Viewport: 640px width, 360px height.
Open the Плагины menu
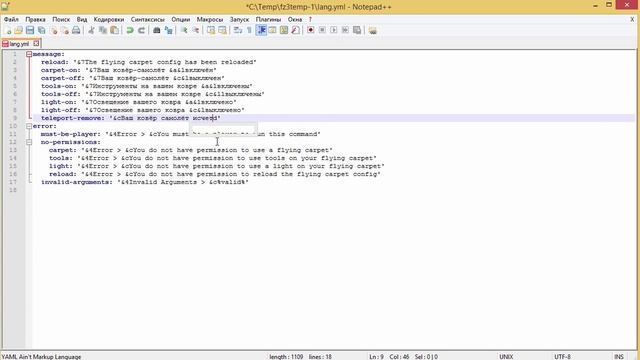[268, 19]
